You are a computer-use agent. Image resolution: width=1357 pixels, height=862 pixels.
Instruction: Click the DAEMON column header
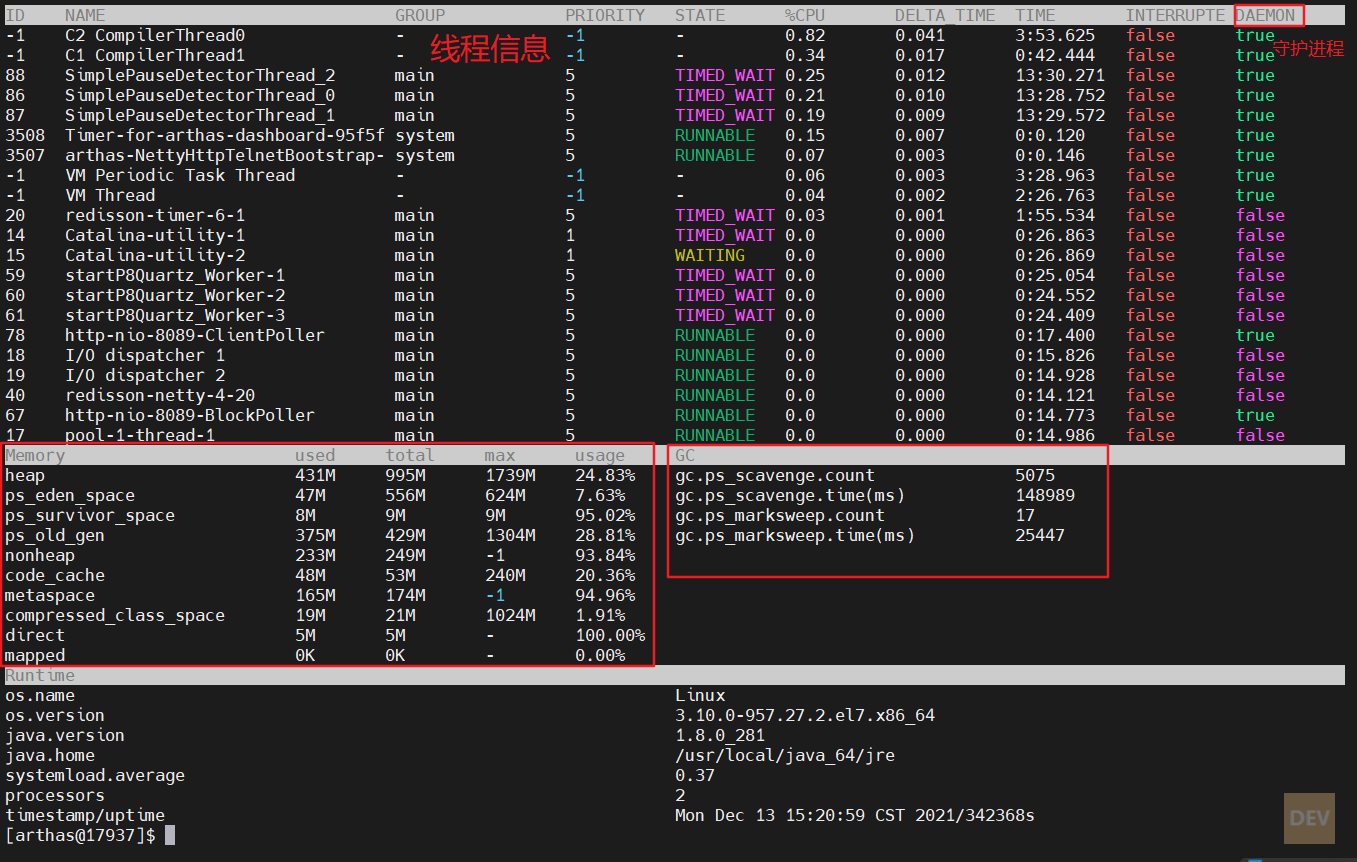tap(1266, 15)
